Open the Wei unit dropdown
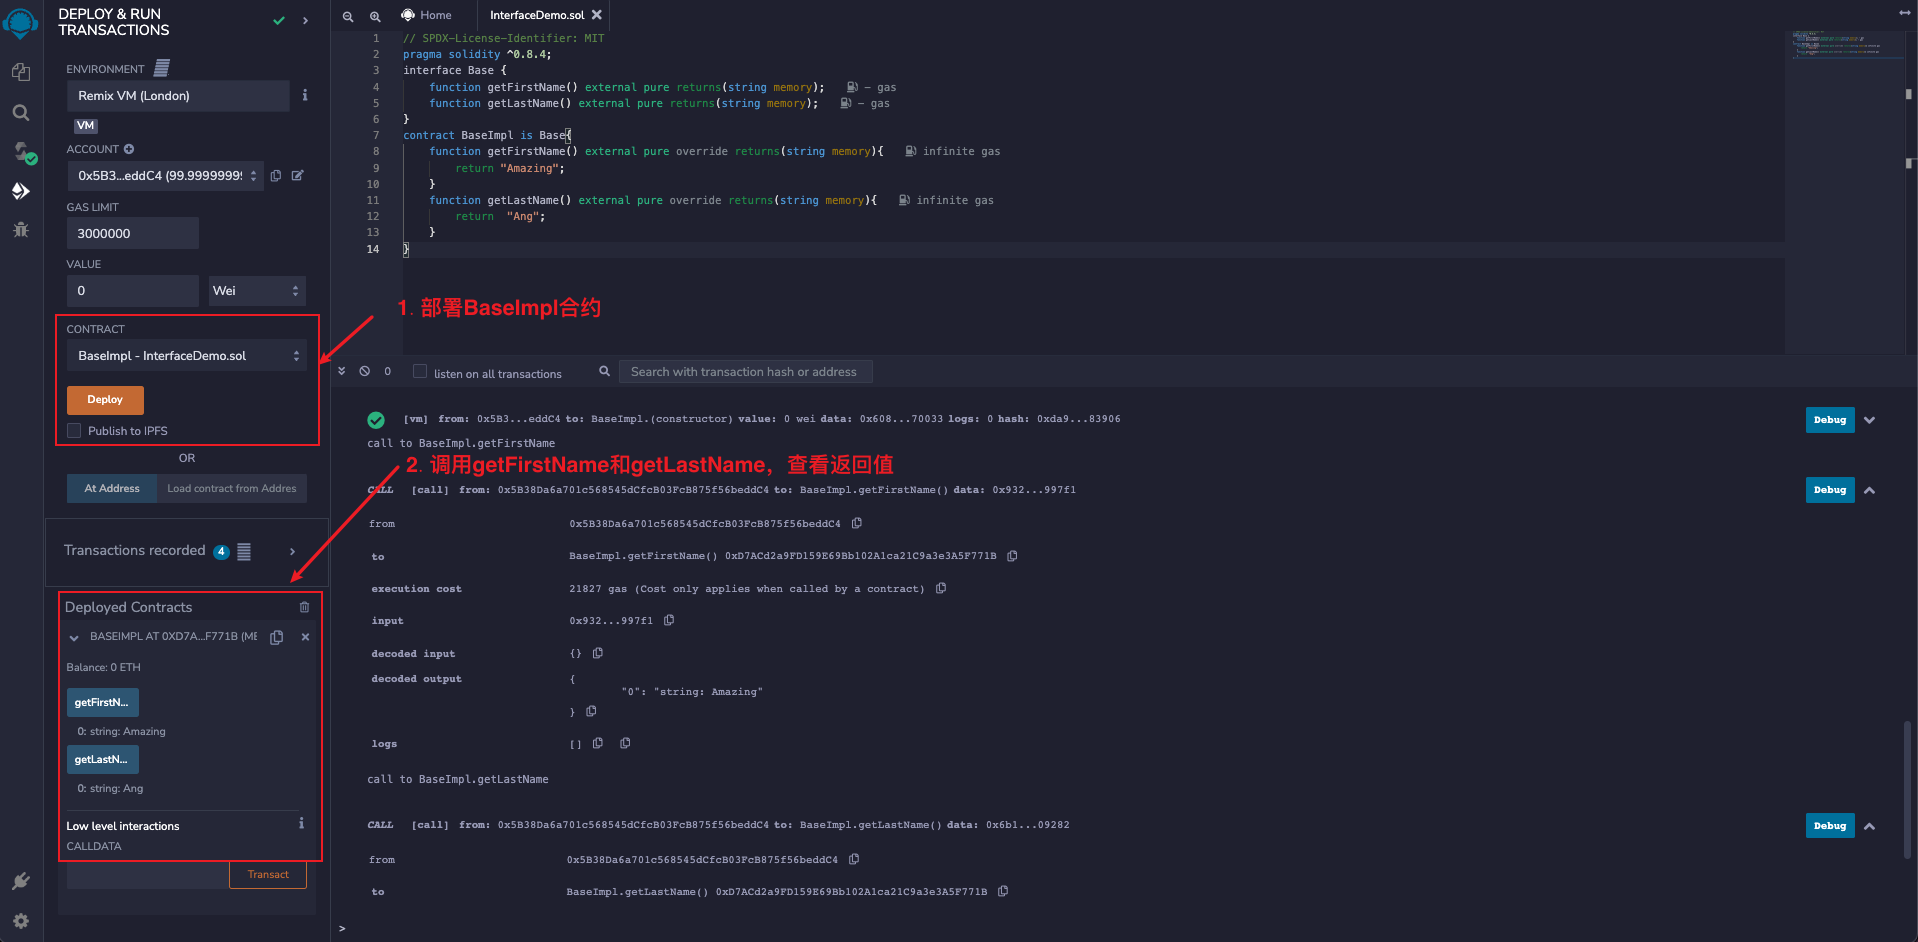 coord(256,291)
